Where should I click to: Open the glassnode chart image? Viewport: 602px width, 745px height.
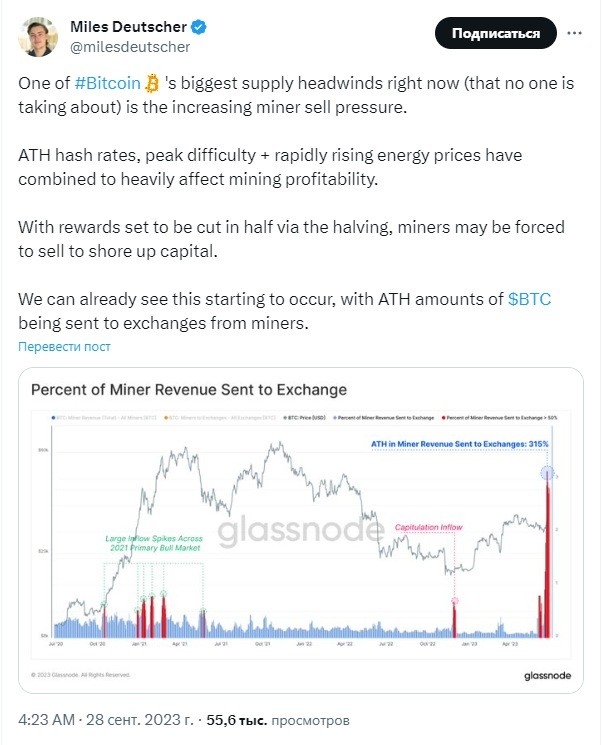(301, 530)
